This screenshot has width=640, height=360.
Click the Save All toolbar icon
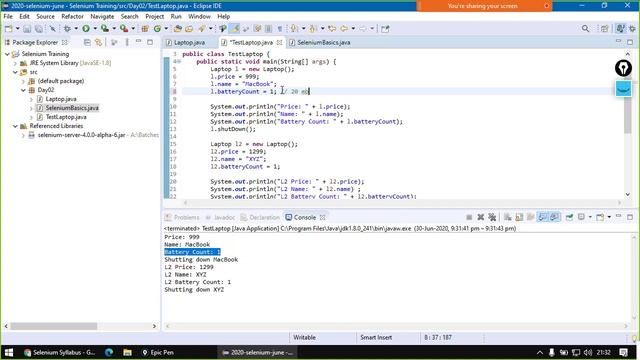tap(39, 29)
